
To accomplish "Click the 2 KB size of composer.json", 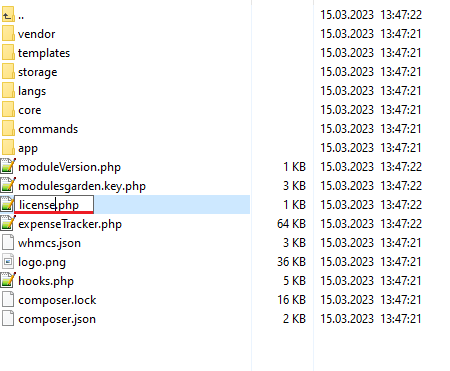I will click(x=295, y=319).
